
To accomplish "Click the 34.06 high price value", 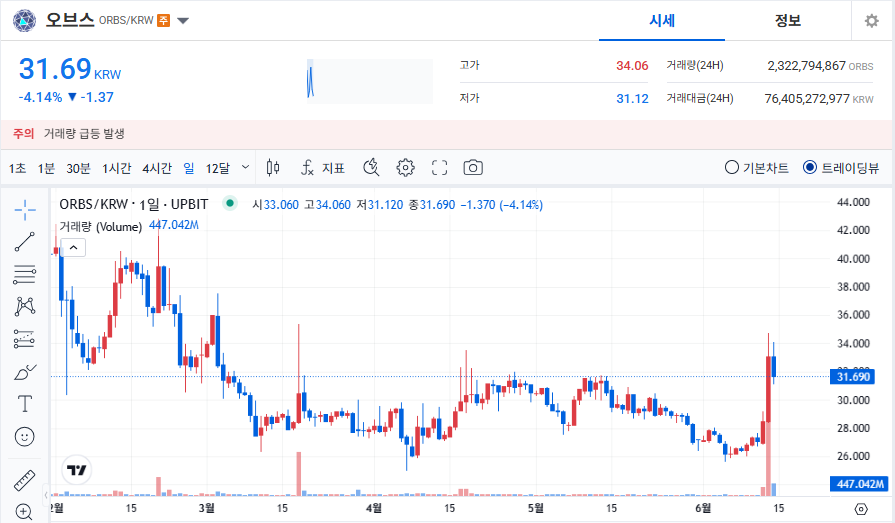I will click(x=632, y=66).
